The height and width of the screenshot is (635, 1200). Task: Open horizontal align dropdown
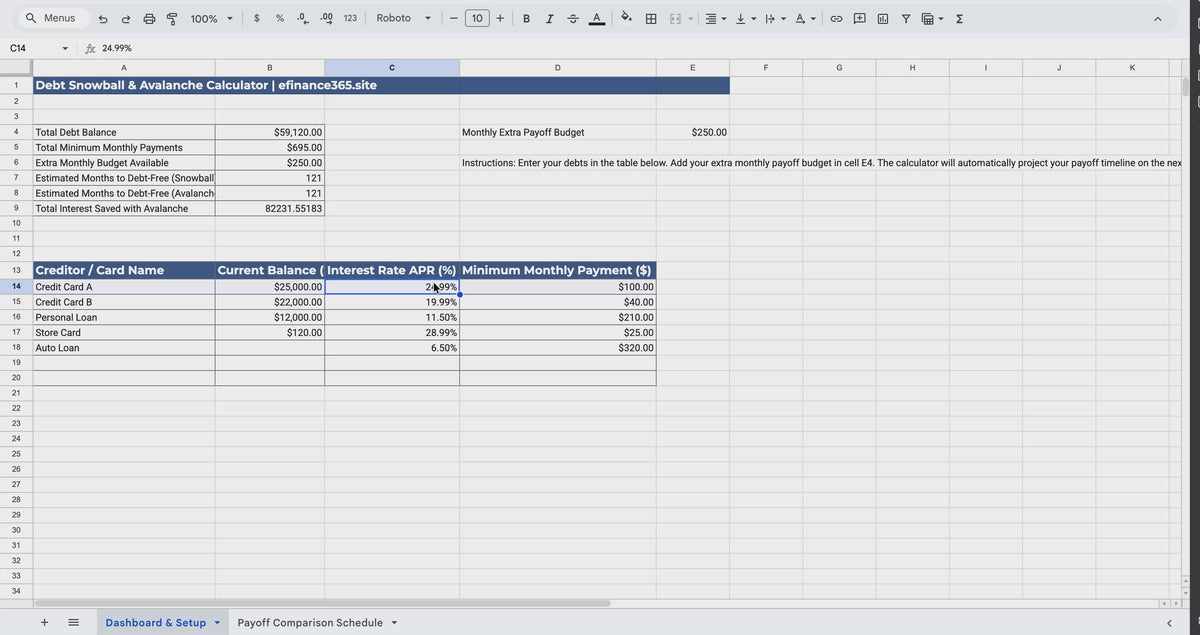click(715, 18)
